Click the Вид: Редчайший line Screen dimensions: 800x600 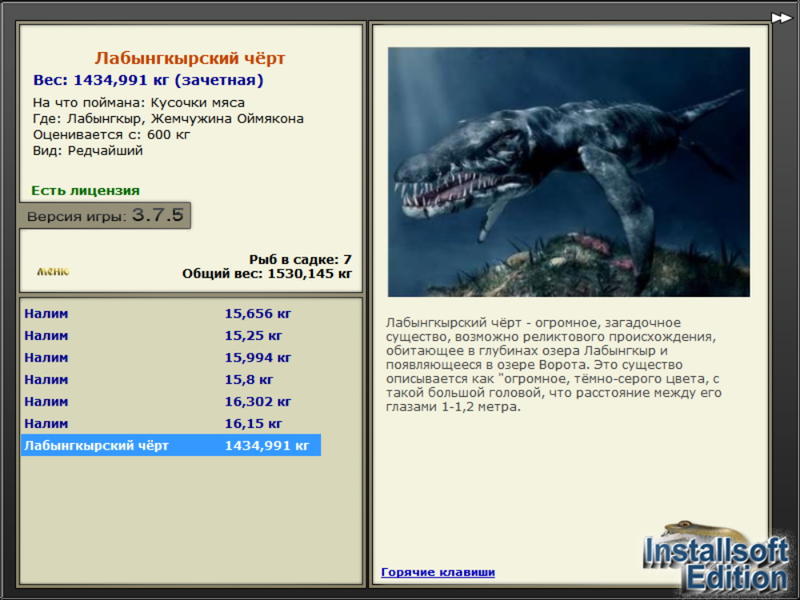click(x=88, y=151)
